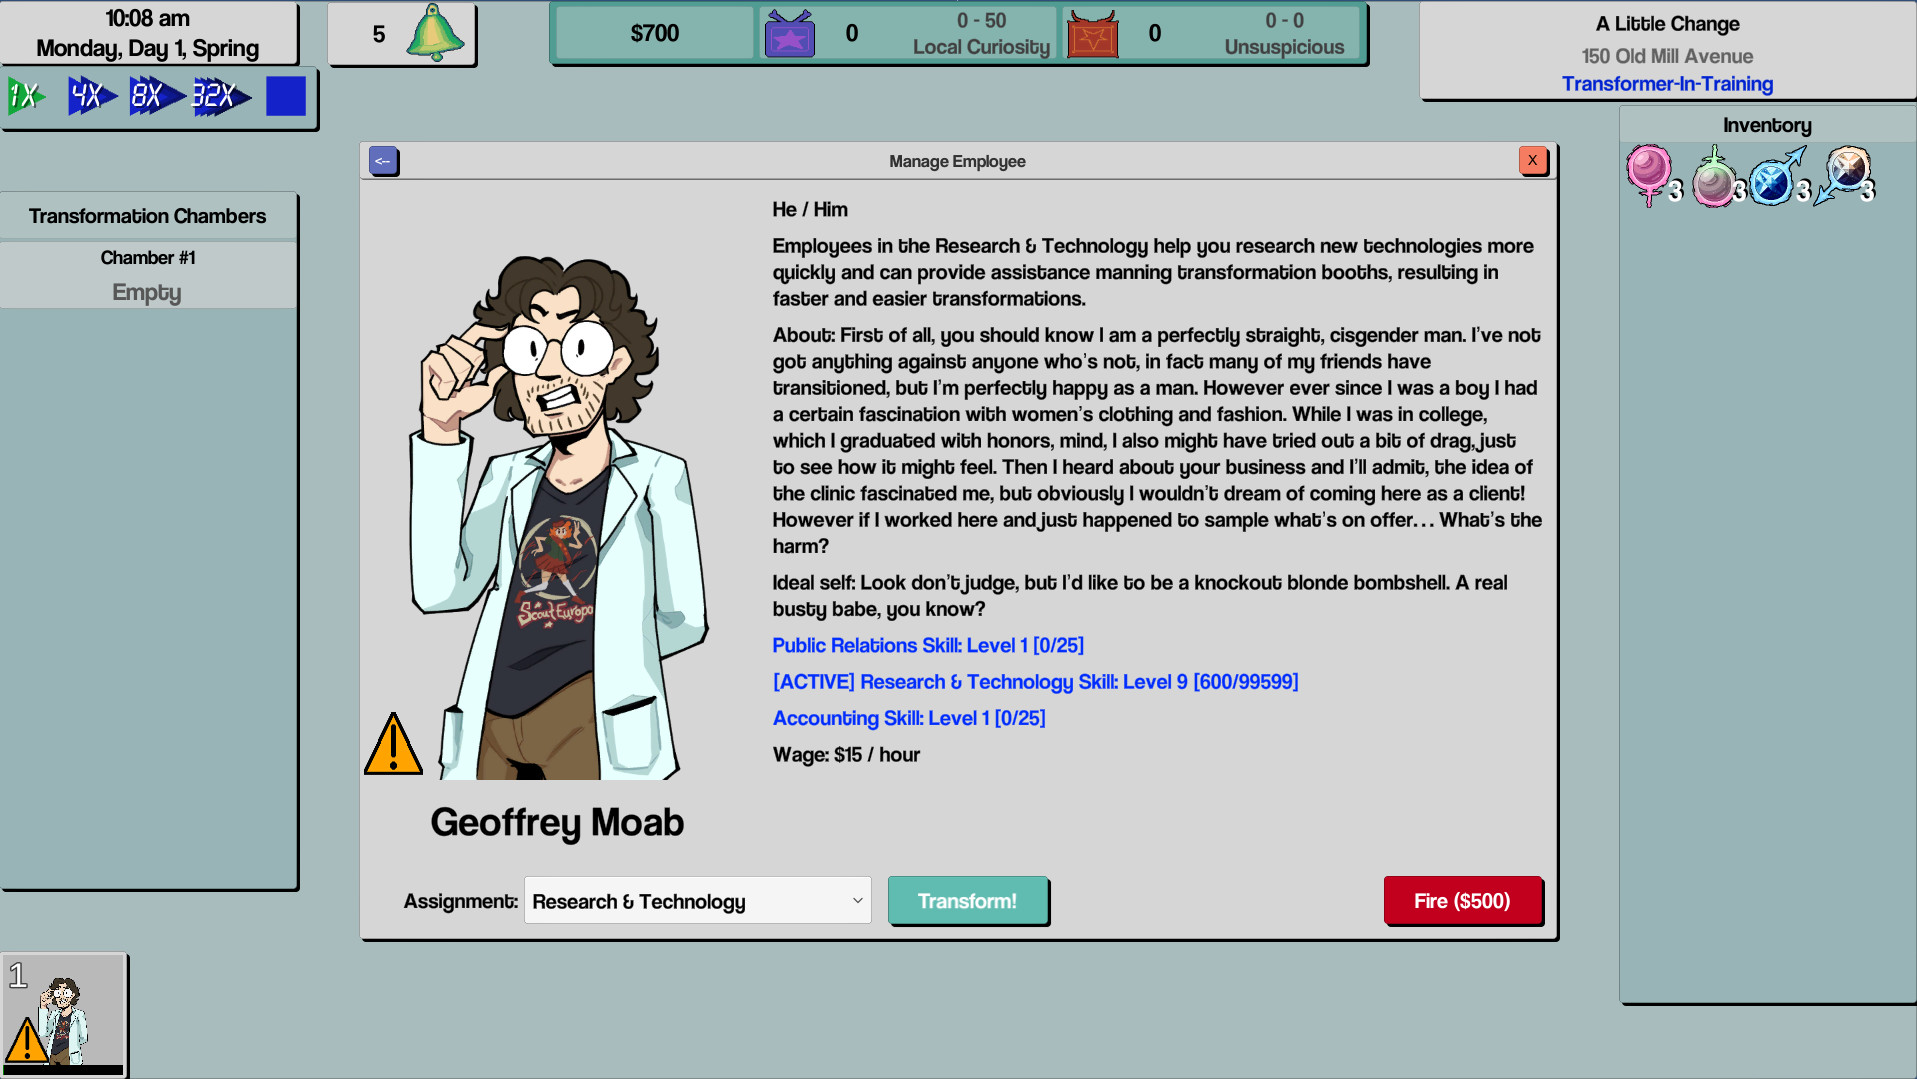Select the 1X game speed icon
Screen dimensions: 1917x1079
click(26, 96)
